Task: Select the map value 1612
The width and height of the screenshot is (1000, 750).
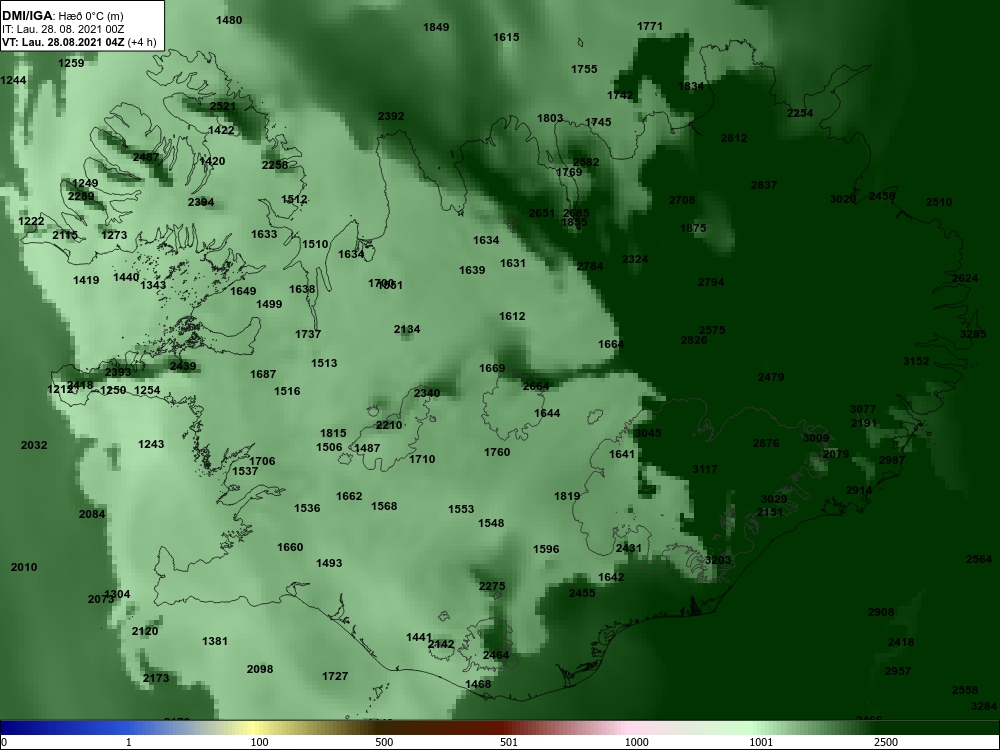Action: (512, 316)
